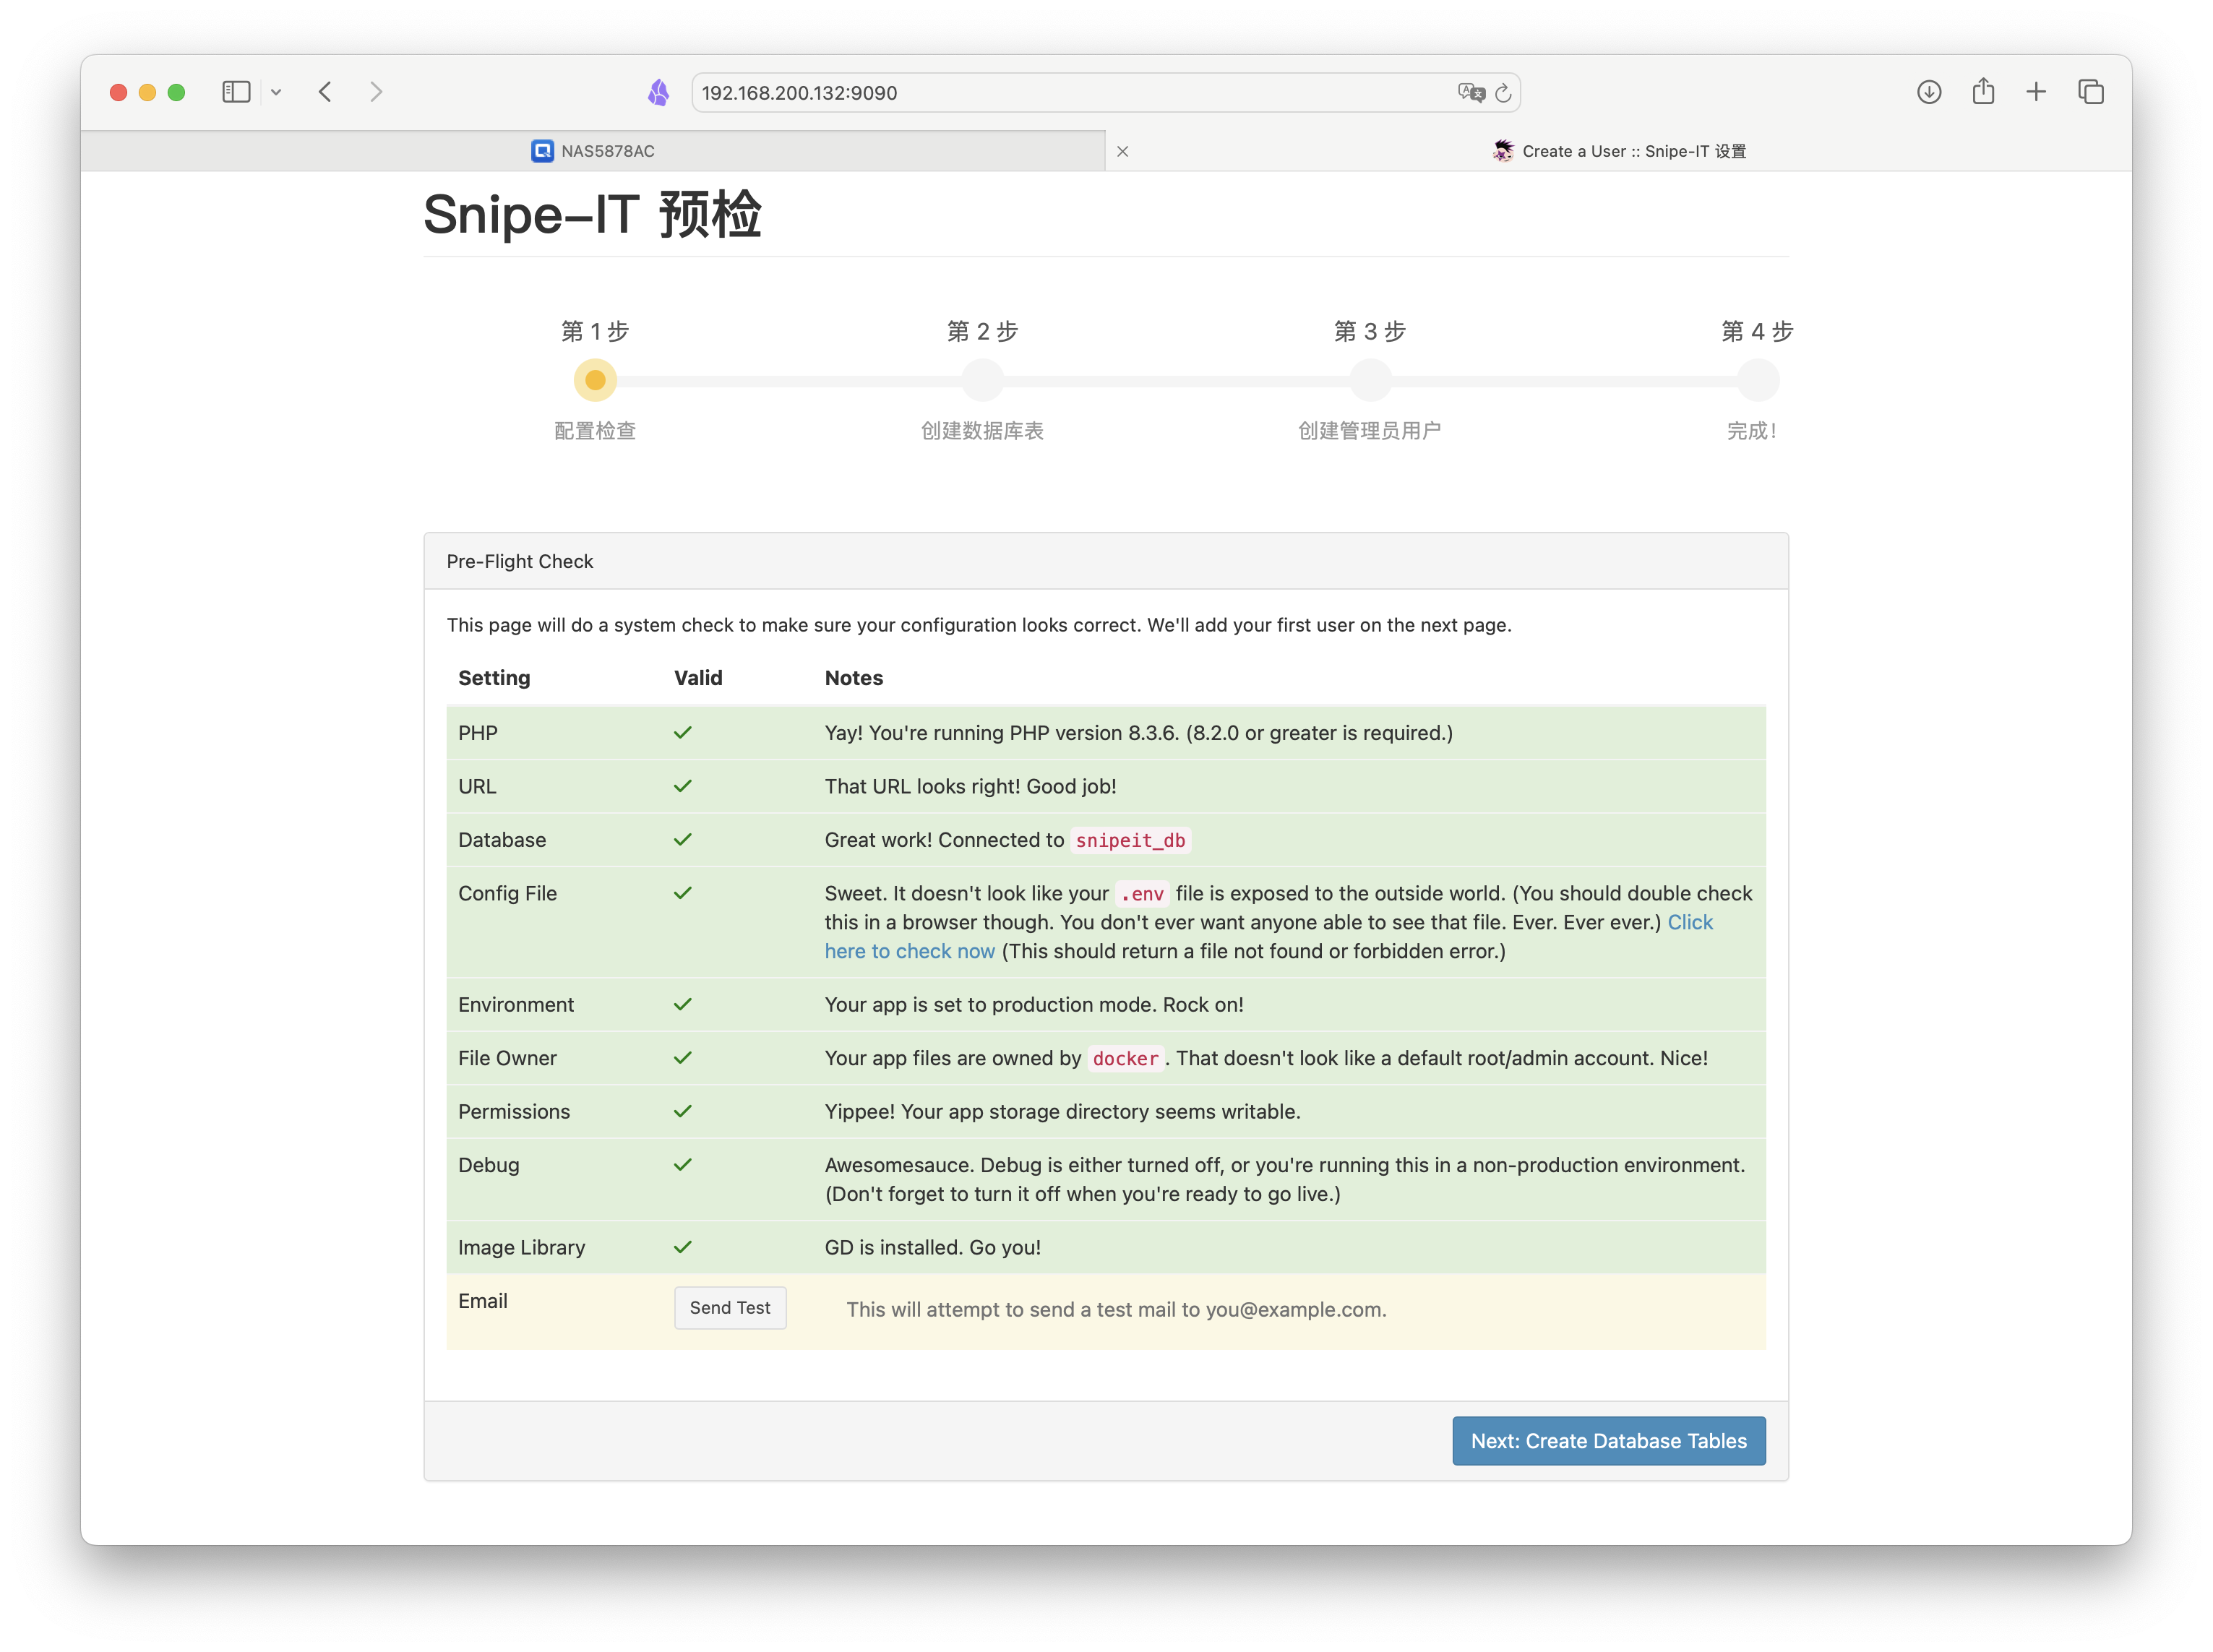Click the File Owner row green checkmark
Screen dimensions: 2213x1652
coord(682,1058)
